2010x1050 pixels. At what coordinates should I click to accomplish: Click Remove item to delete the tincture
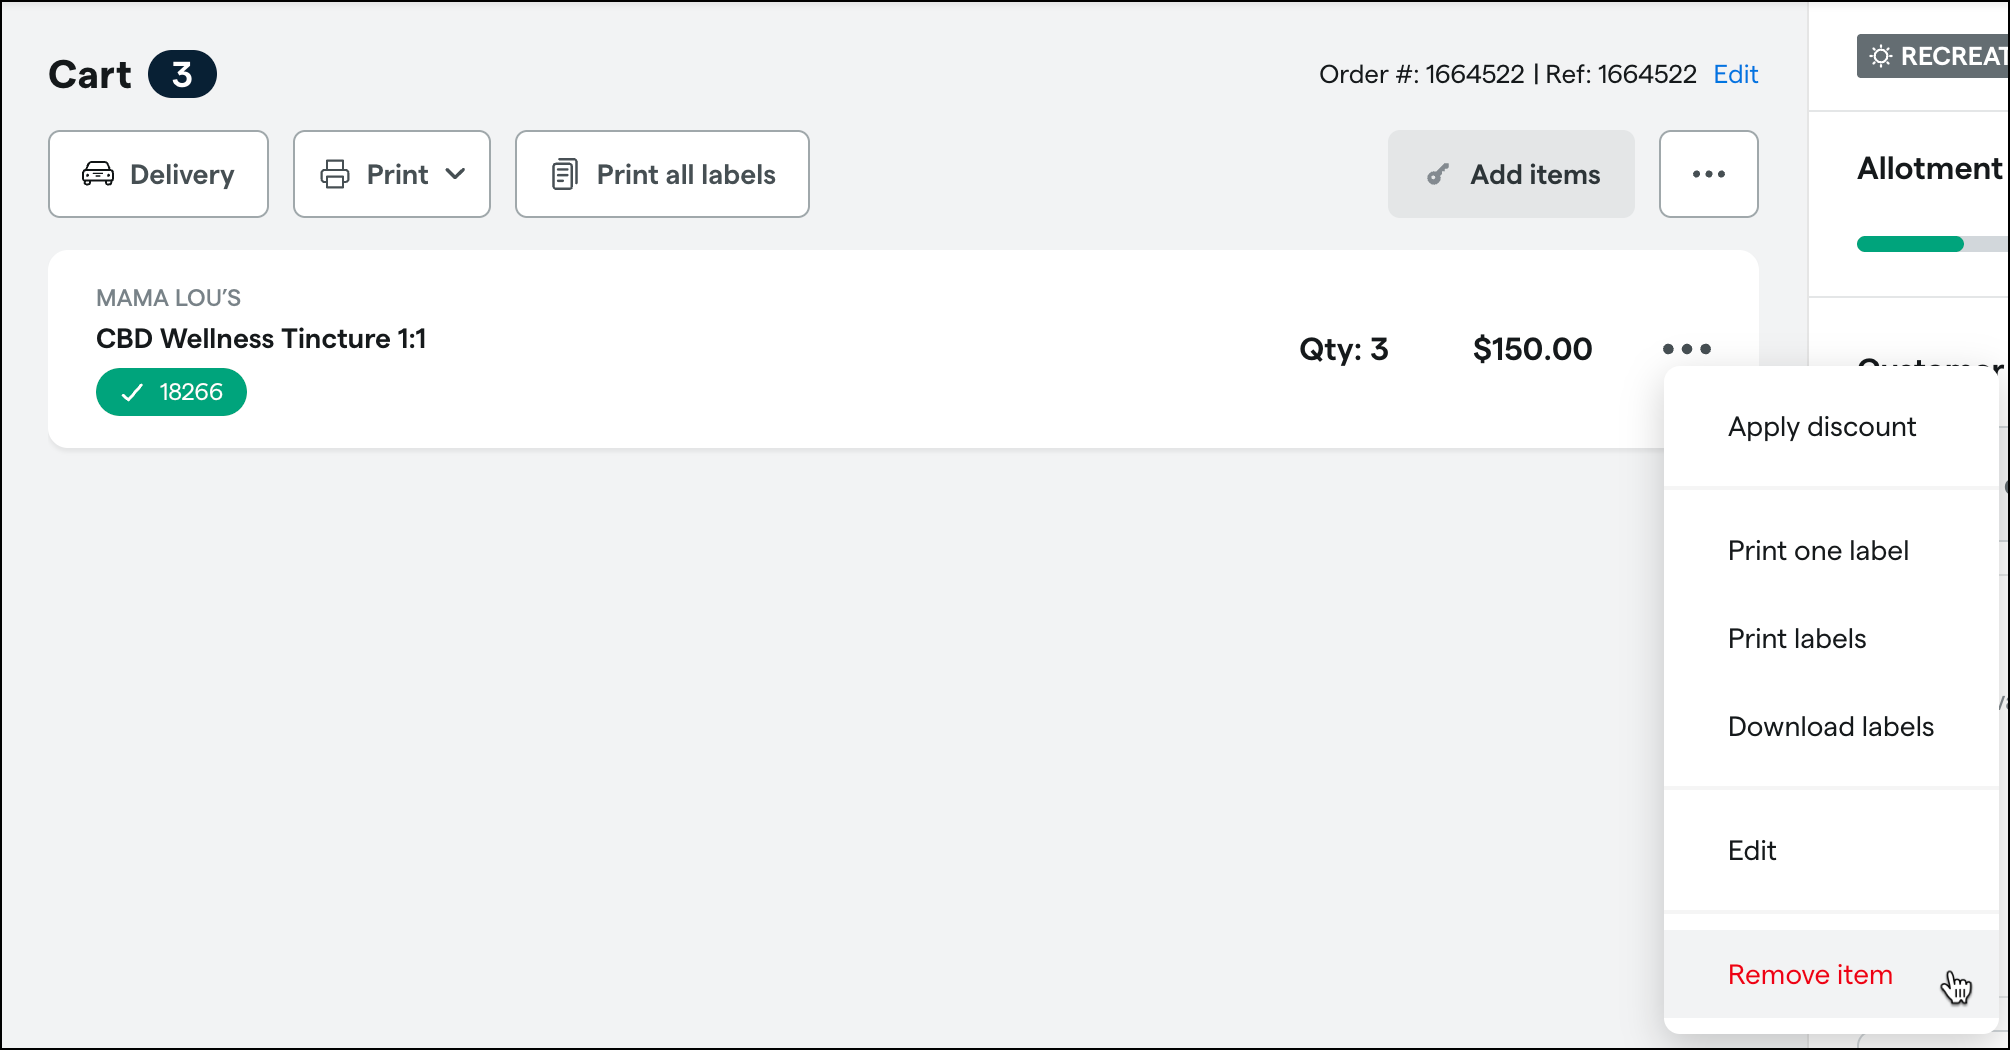click(1810, 974)
